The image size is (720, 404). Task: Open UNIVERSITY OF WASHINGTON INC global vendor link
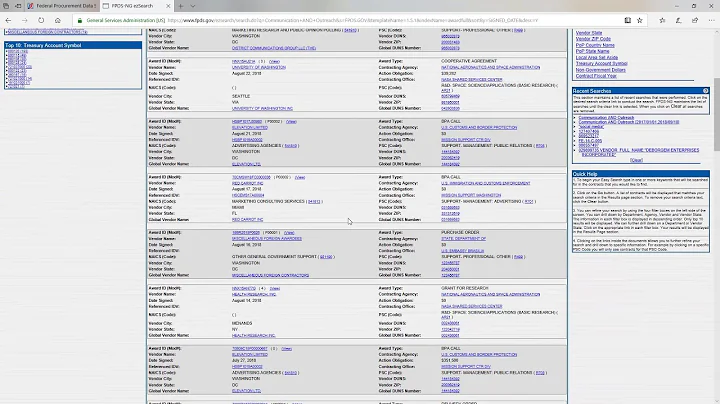262,108
